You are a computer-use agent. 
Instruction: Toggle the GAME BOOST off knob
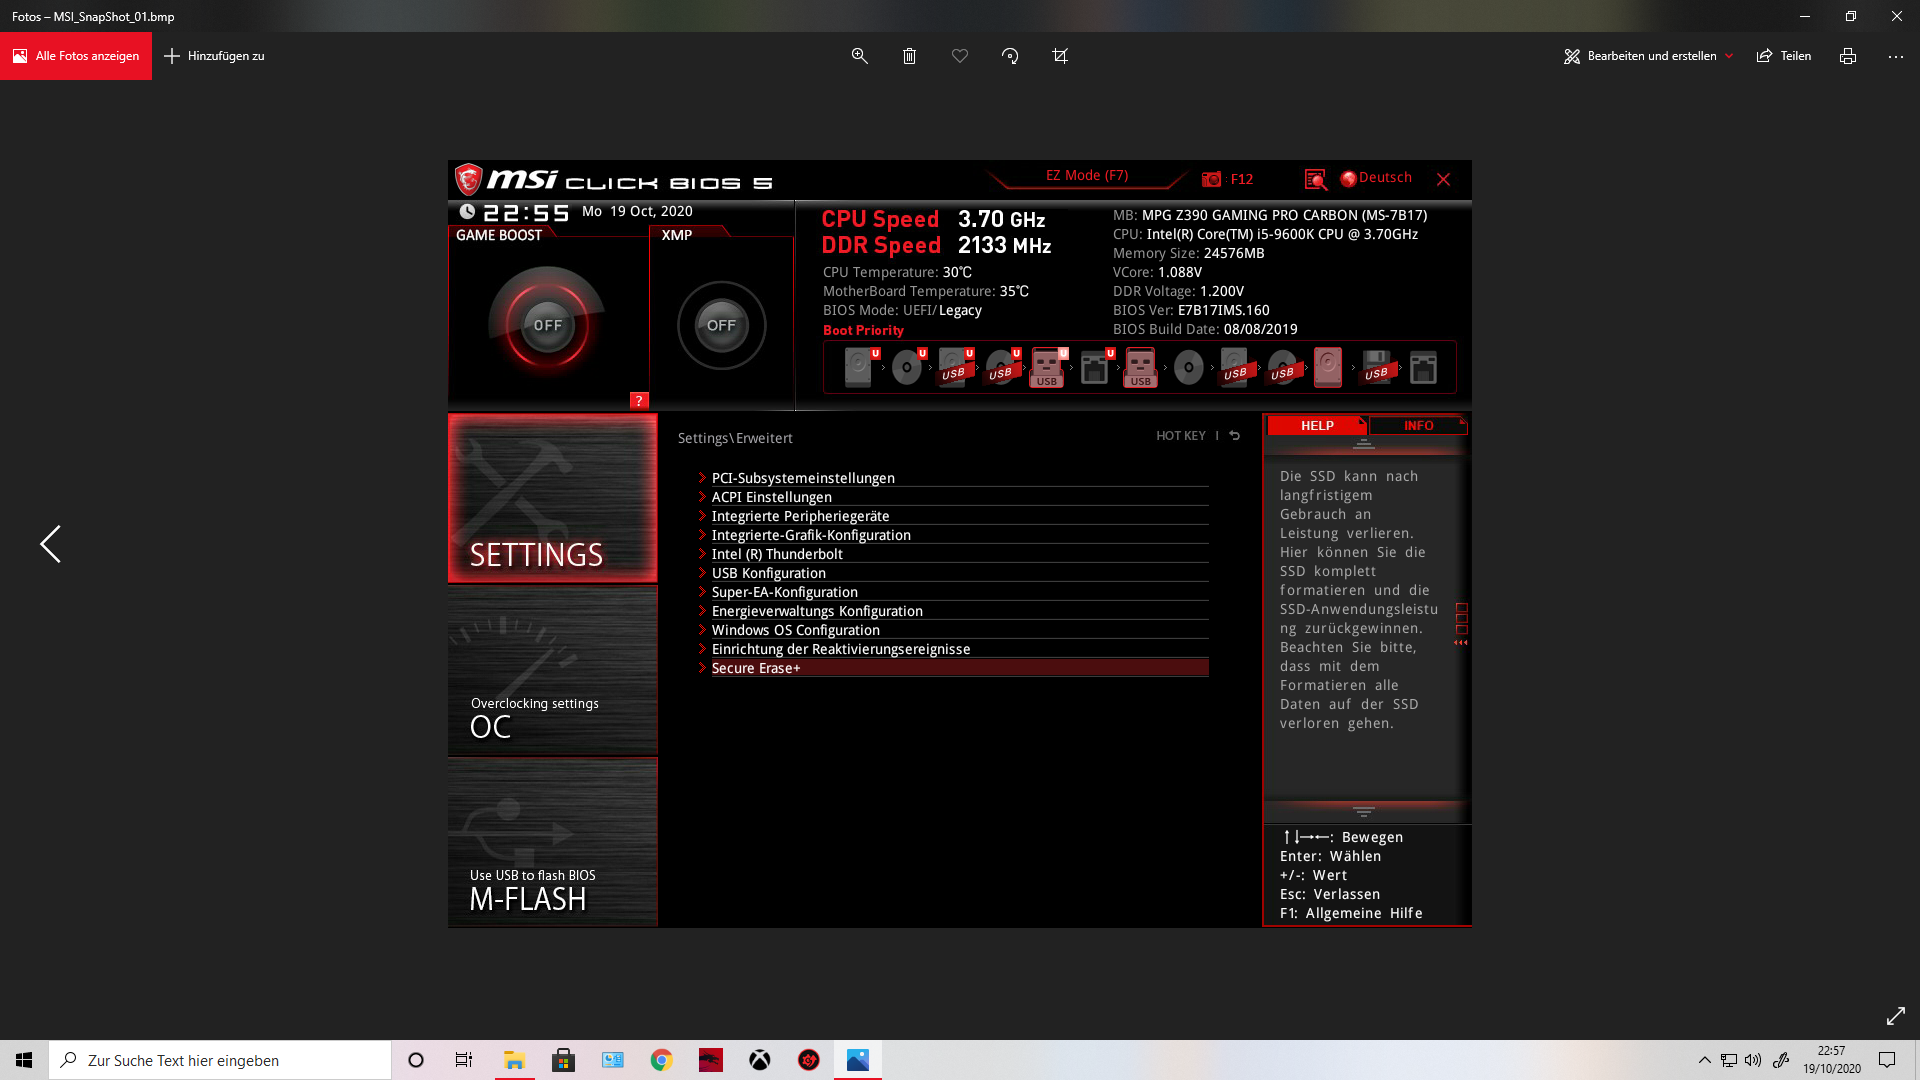click(x=547, y=325)
